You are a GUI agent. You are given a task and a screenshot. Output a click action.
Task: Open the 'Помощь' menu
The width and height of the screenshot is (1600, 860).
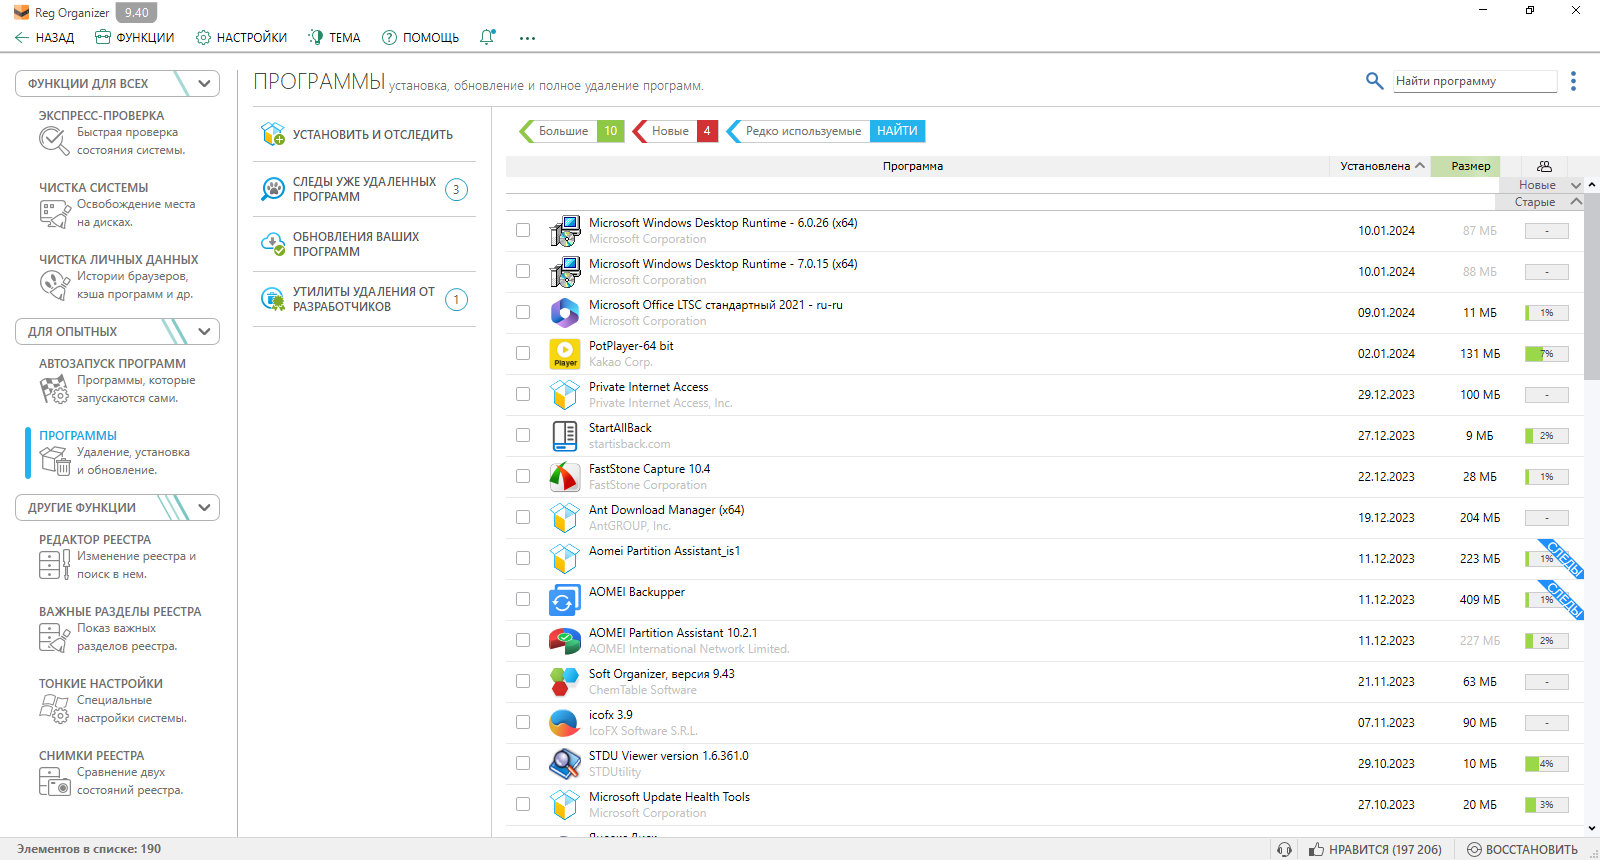420,38
